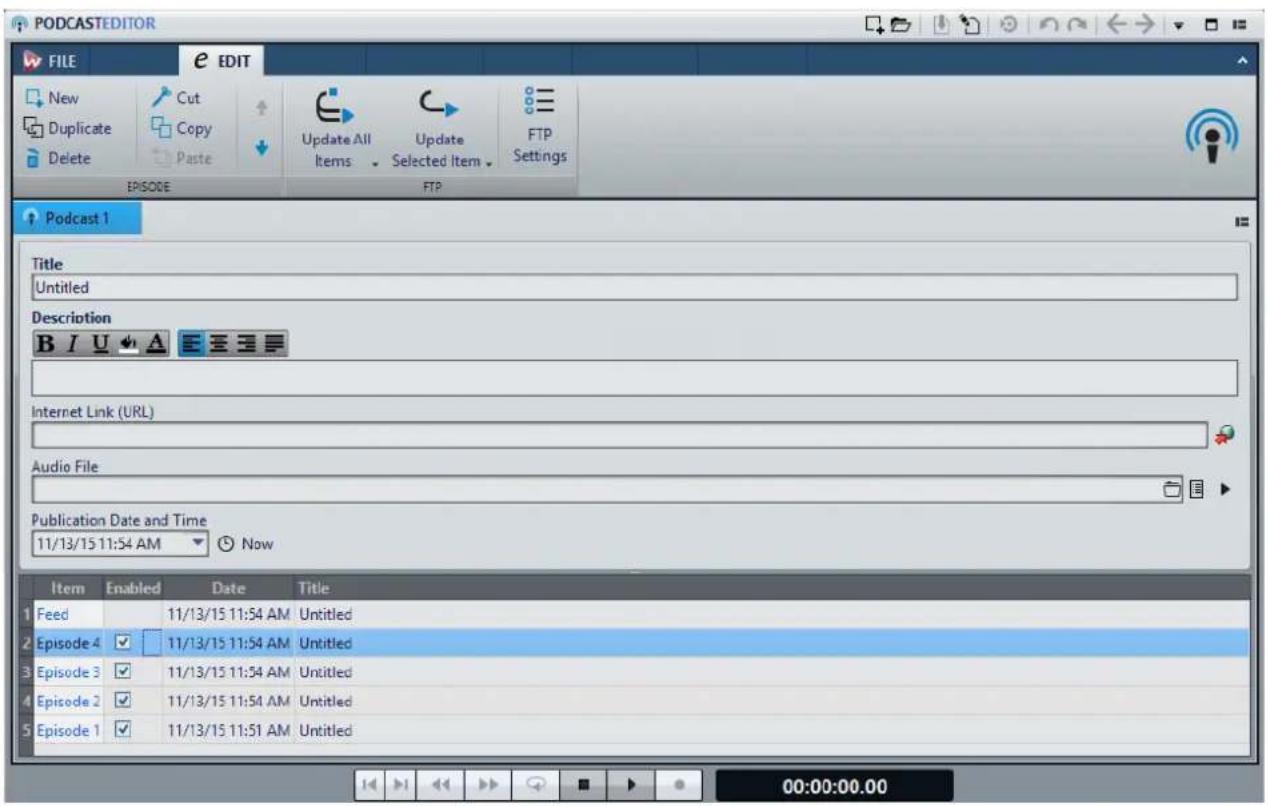Copy the selected episode

(181, 128)
